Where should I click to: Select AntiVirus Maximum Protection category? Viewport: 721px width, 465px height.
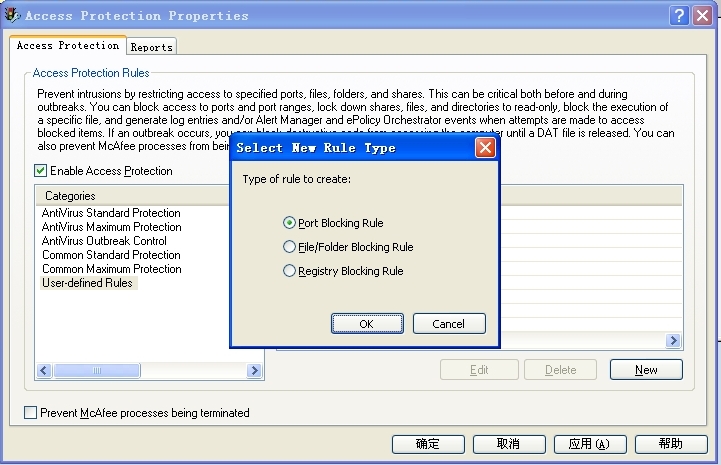coord(111,227)
